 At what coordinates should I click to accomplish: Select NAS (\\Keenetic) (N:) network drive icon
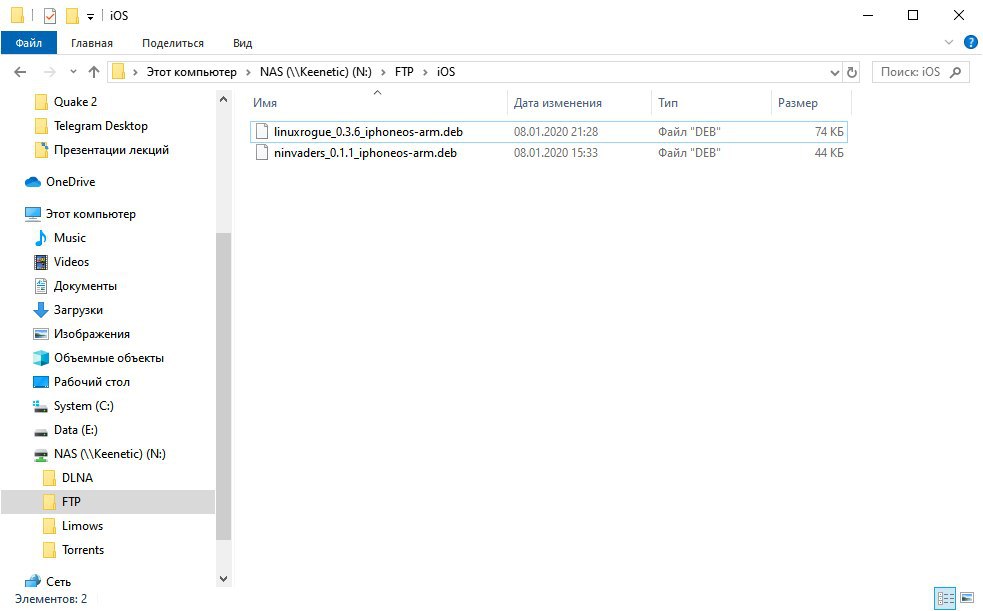(x=41, y=454)
